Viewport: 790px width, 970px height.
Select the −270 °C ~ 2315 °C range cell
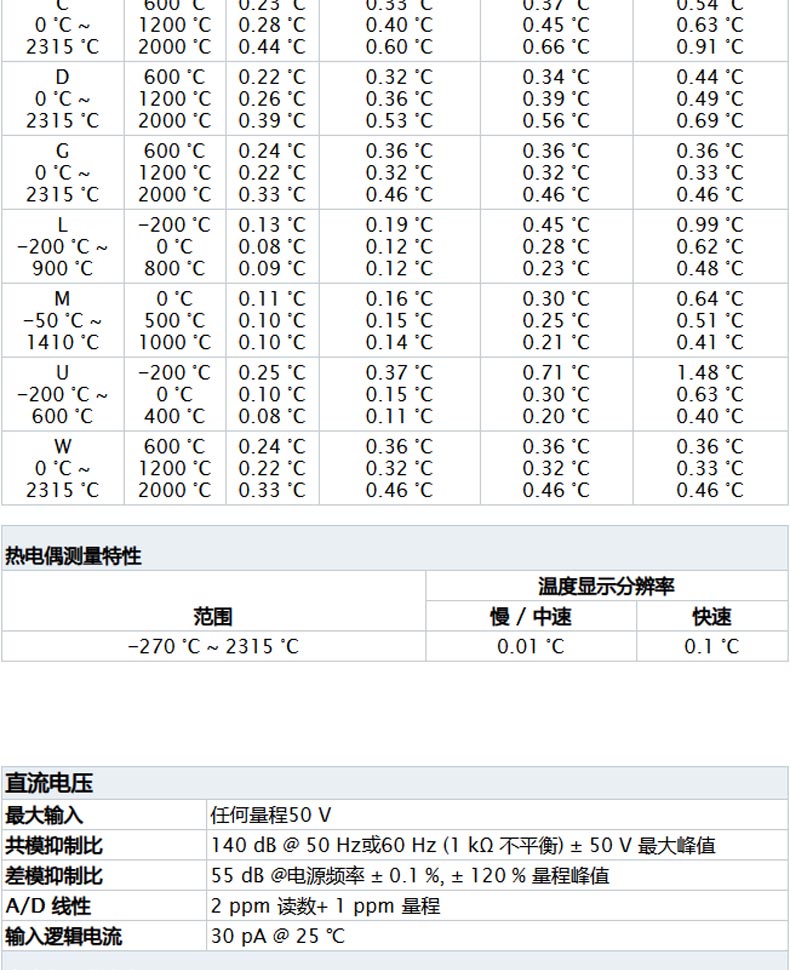click(x=213, y=646)
